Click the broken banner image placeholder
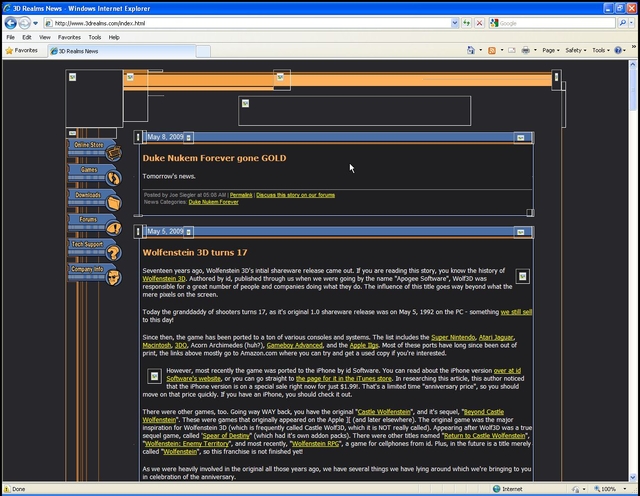This screenshot has width=640, height=496. pos(354,111)
